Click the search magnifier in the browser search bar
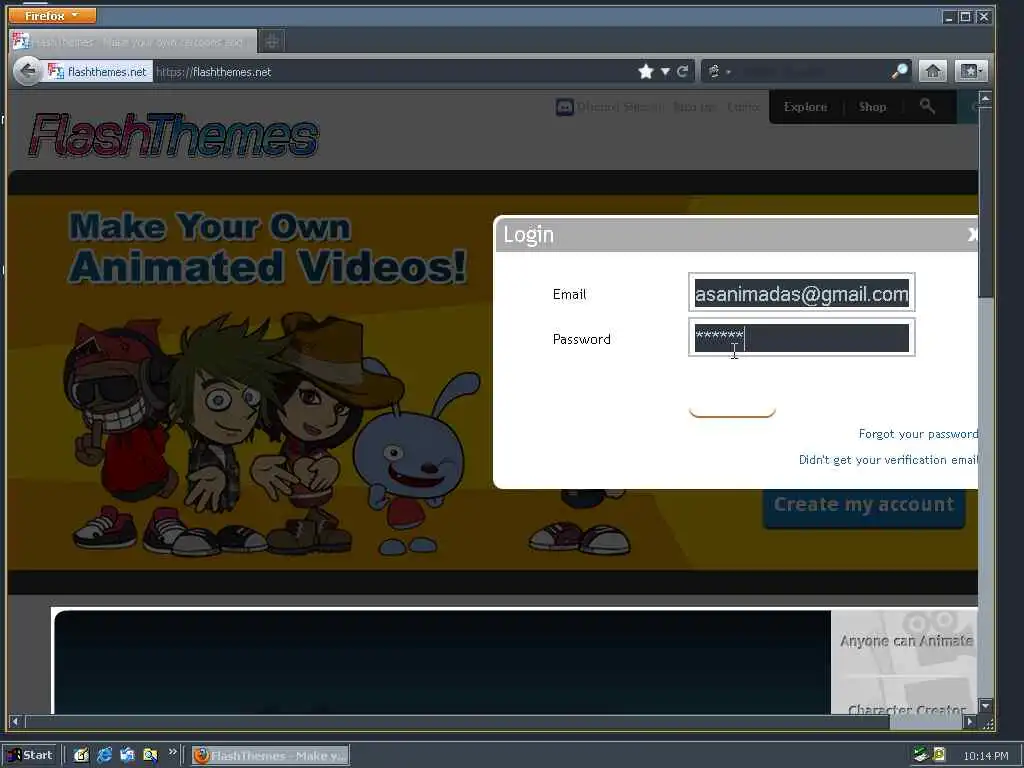Screen dimensions: 1024x768 (900, 71)
